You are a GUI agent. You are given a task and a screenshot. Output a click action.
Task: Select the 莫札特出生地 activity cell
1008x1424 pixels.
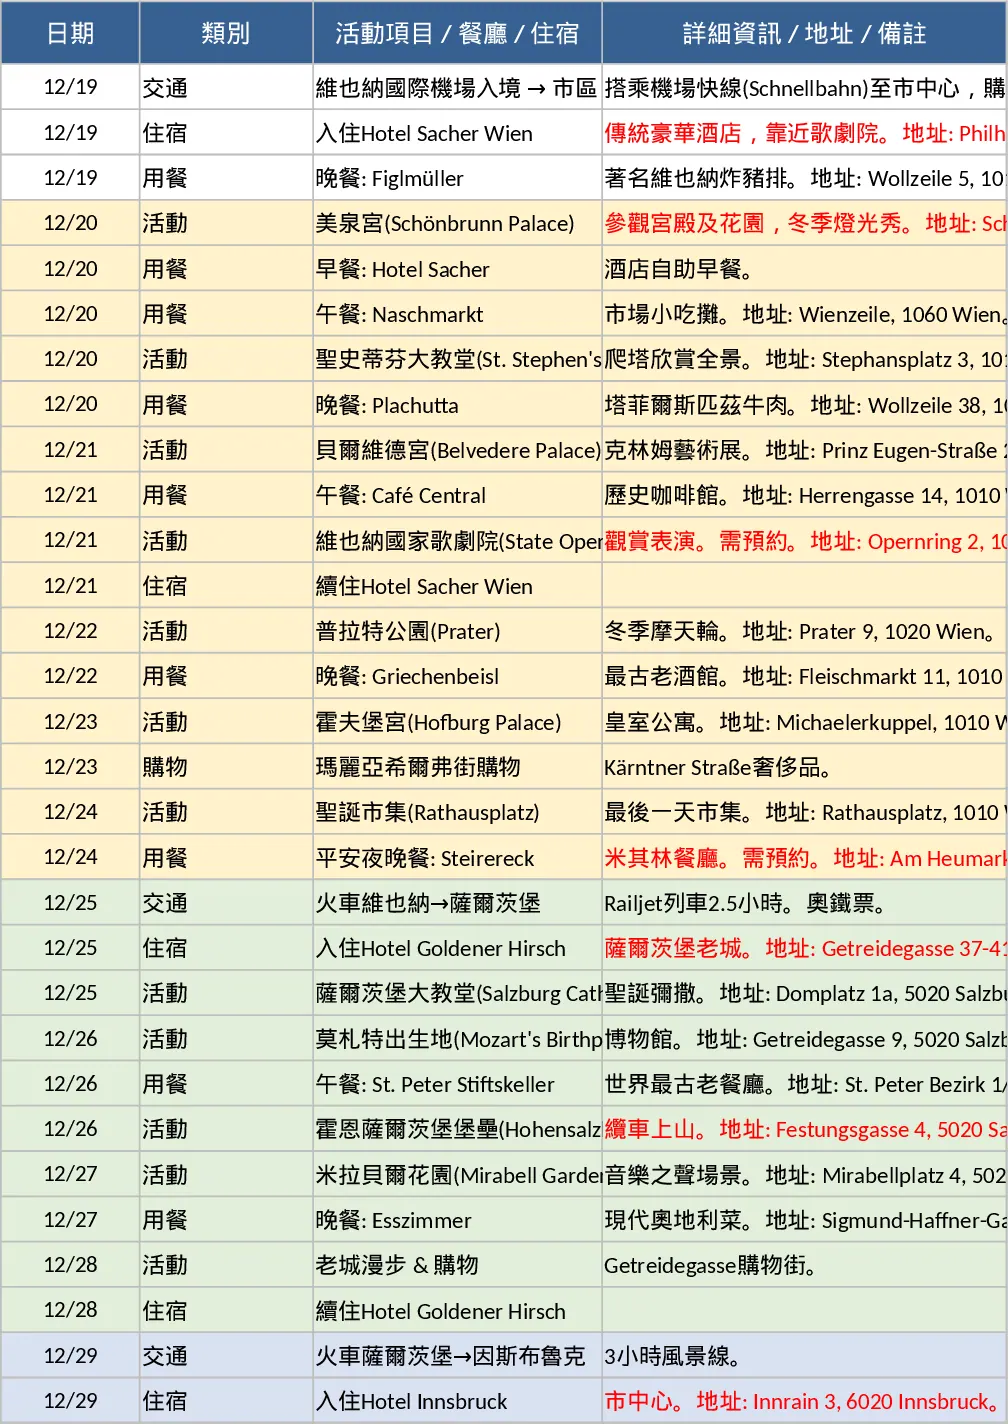click(x=457, y=1039)
